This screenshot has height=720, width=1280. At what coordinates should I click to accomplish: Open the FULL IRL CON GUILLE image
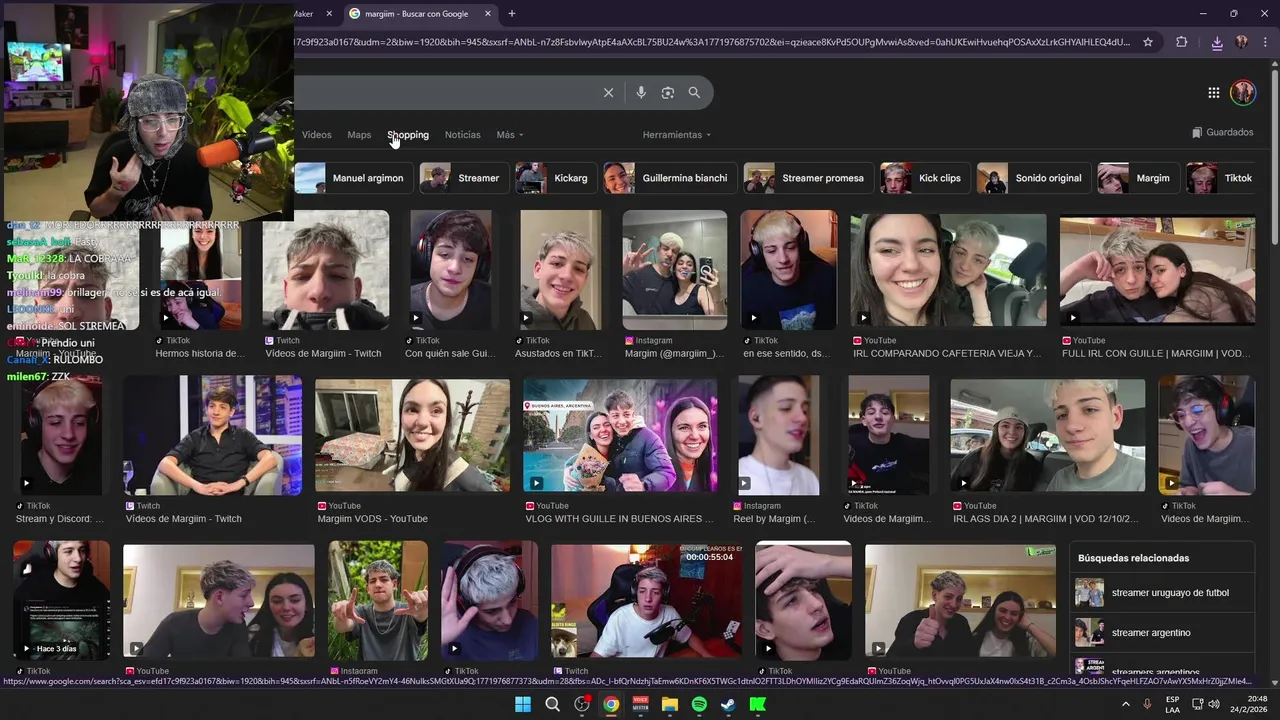pos(1157,270)
